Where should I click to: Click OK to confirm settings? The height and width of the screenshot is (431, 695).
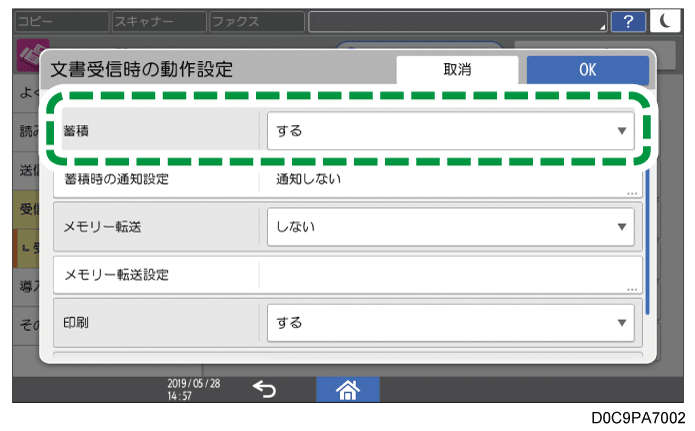[x=588, y=70]
